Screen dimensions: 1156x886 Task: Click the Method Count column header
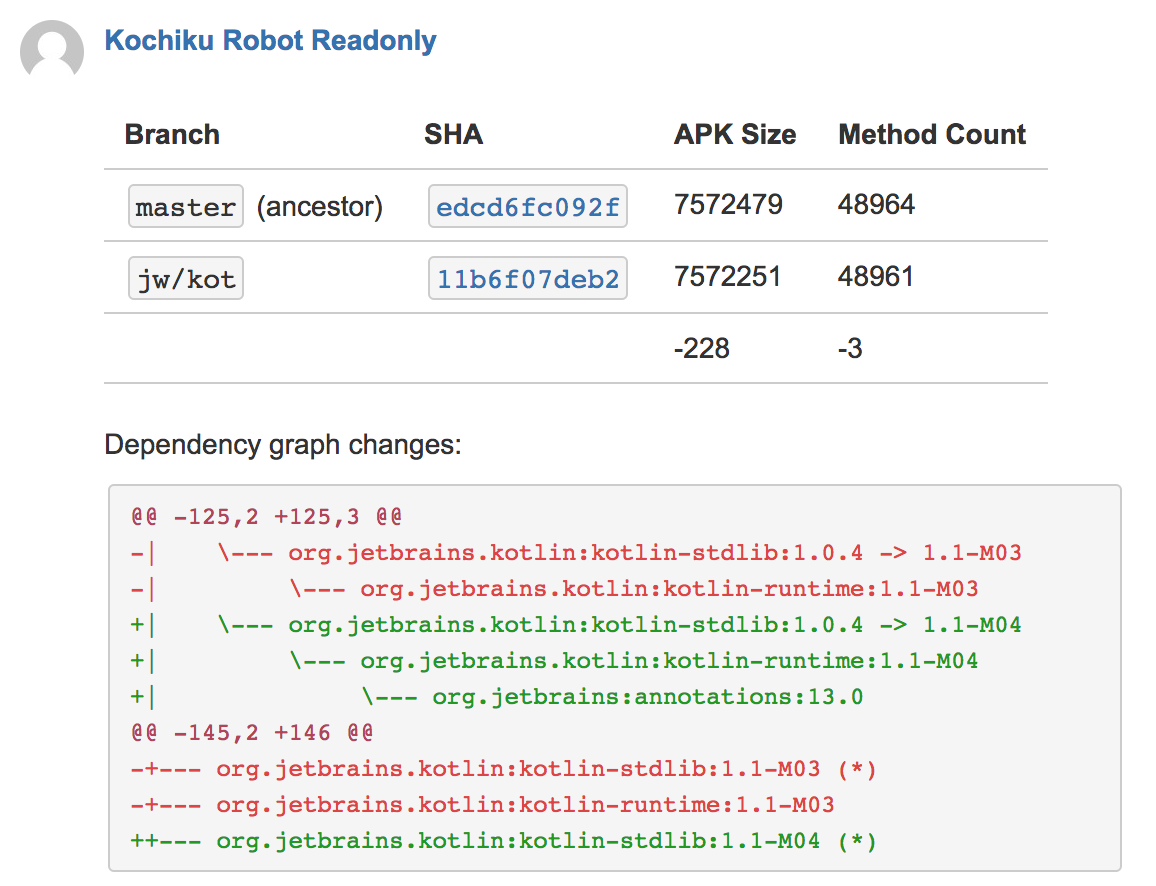point(932,135)
